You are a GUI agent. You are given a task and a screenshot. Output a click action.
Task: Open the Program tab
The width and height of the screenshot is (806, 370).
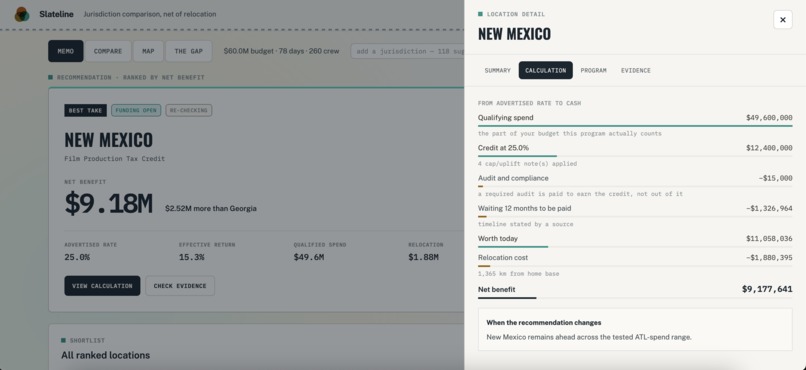coord(593,70)
